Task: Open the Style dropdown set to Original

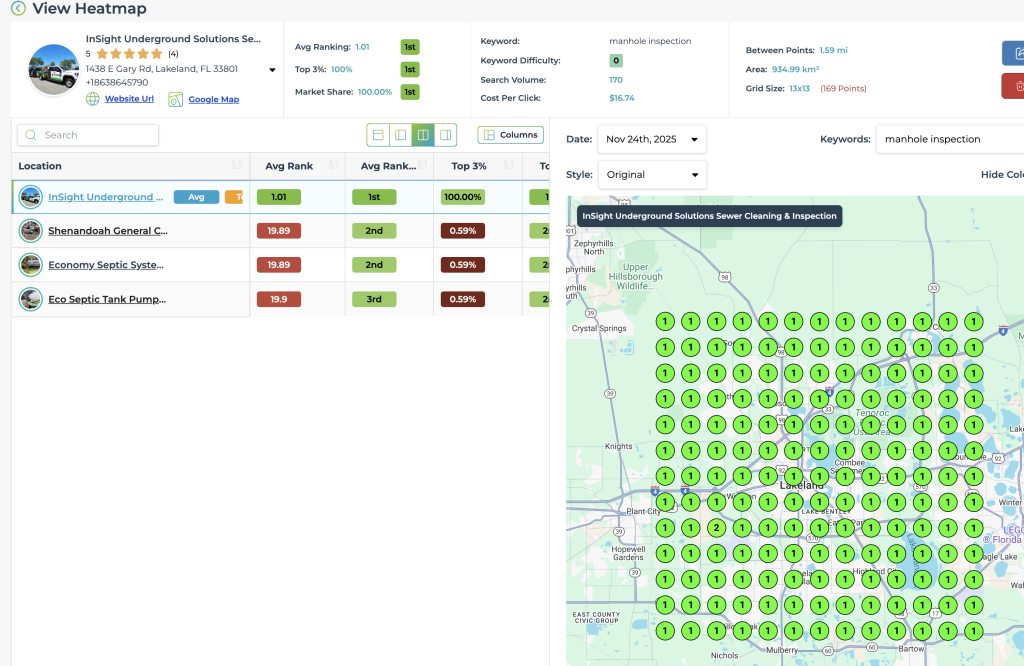Action: coord(652,174)
